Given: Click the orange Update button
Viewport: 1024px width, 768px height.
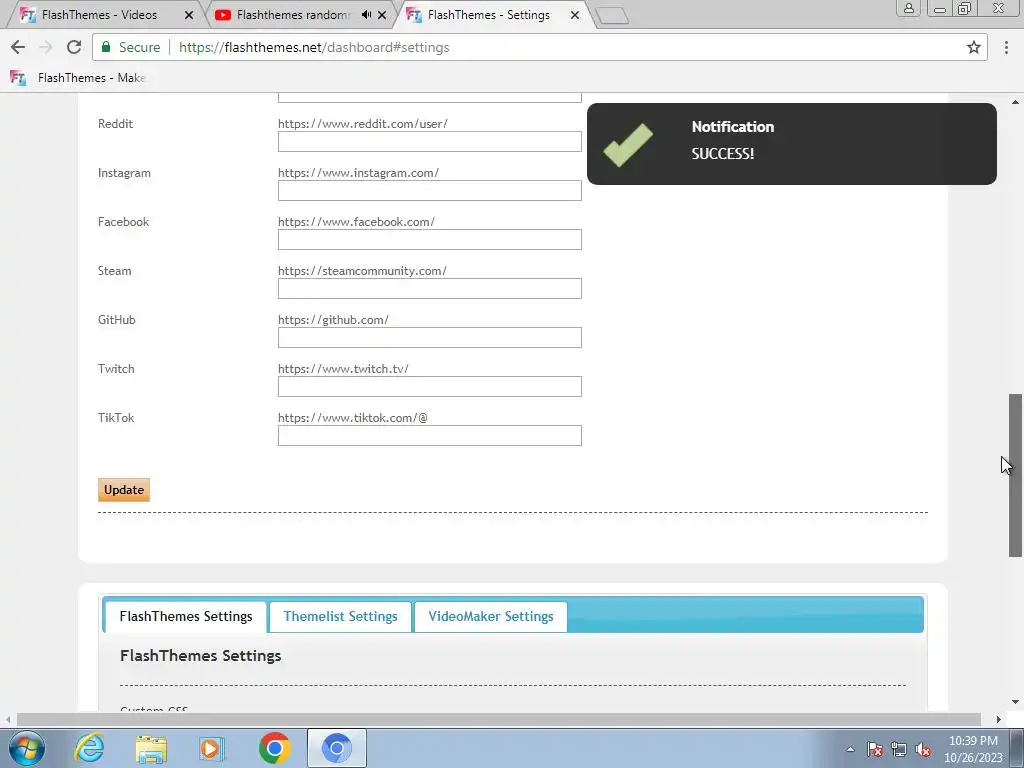Looking at the screenshot, I should coord(124,490).
